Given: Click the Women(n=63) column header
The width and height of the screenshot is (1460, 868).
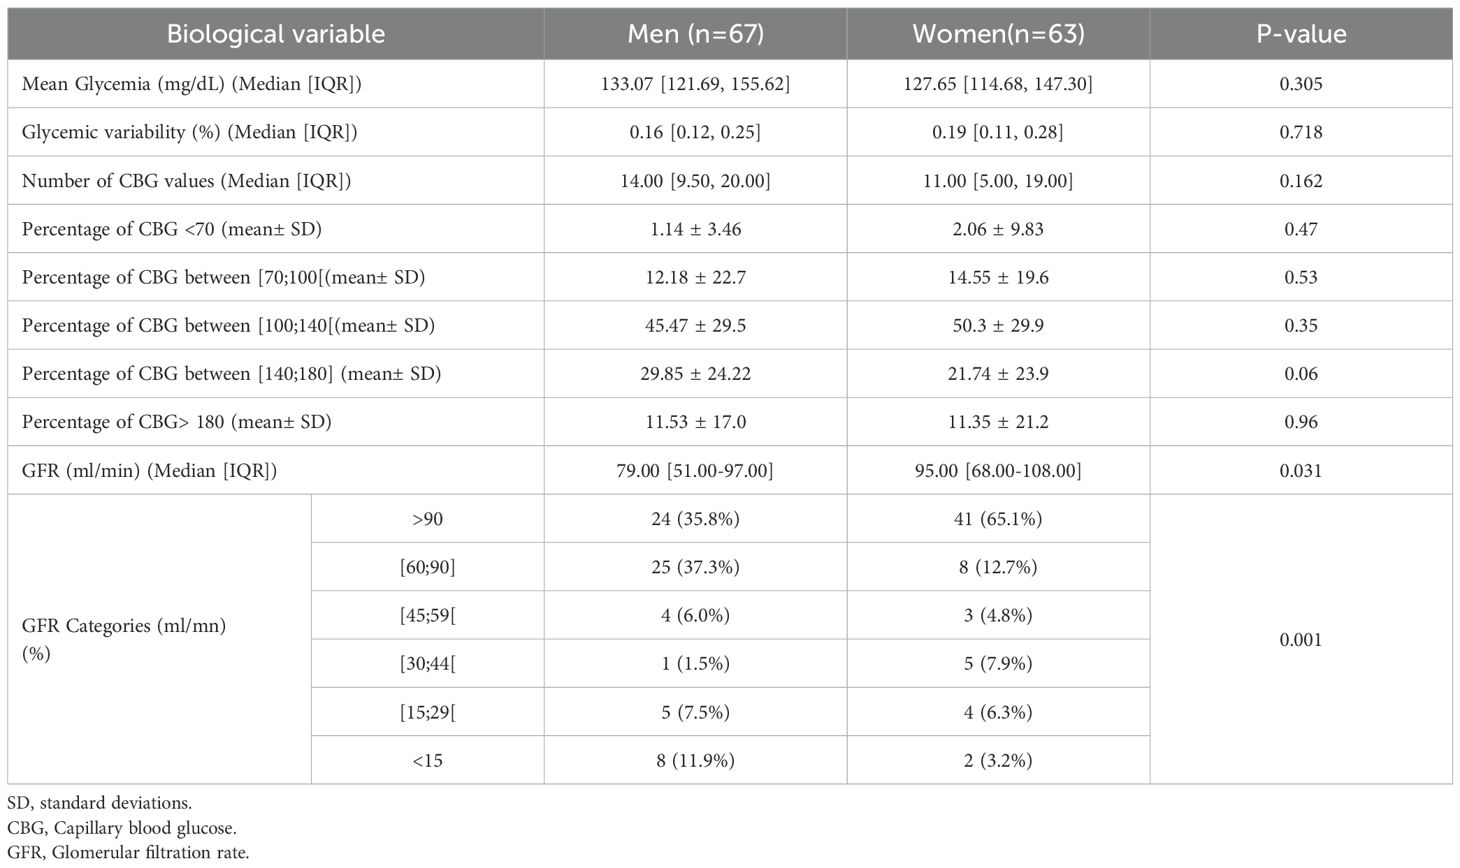Looking at the screenshot, I should (x=998, y=34).
